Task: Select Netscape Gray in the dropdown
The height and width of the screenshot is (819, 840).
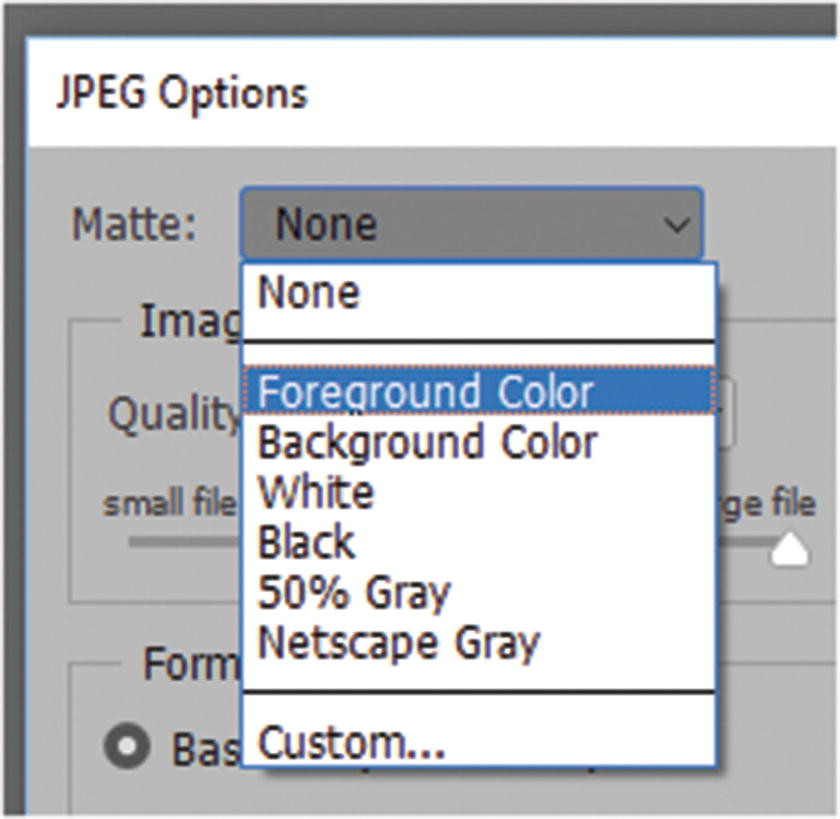Action: 398,642
